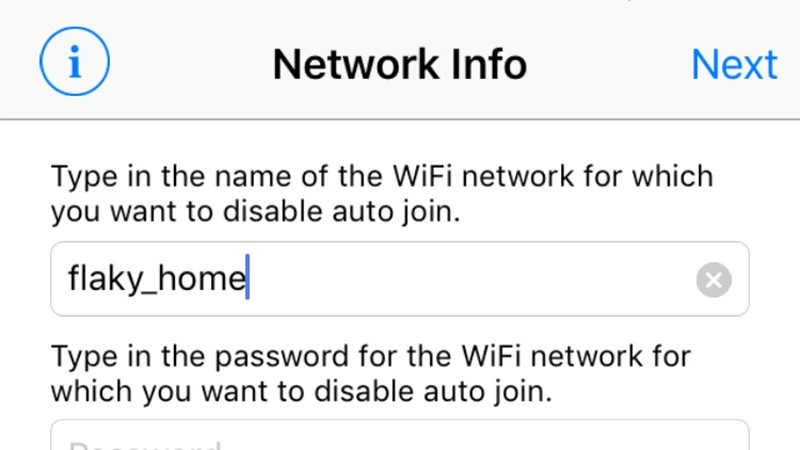Click the password instruction text
Viewport: 800px width, 450px height.
pyautogui.click(x=370, y=372)
